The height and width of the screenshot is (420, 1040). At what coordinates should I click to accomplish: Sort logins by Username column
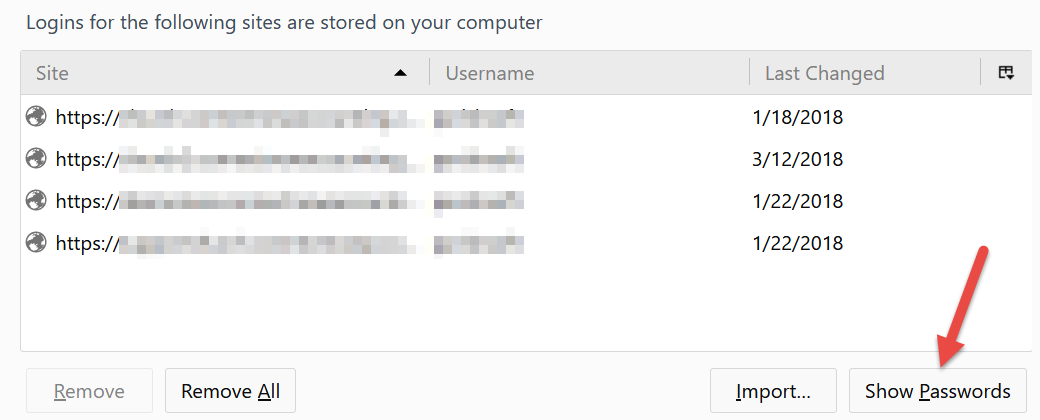(590, 72)
